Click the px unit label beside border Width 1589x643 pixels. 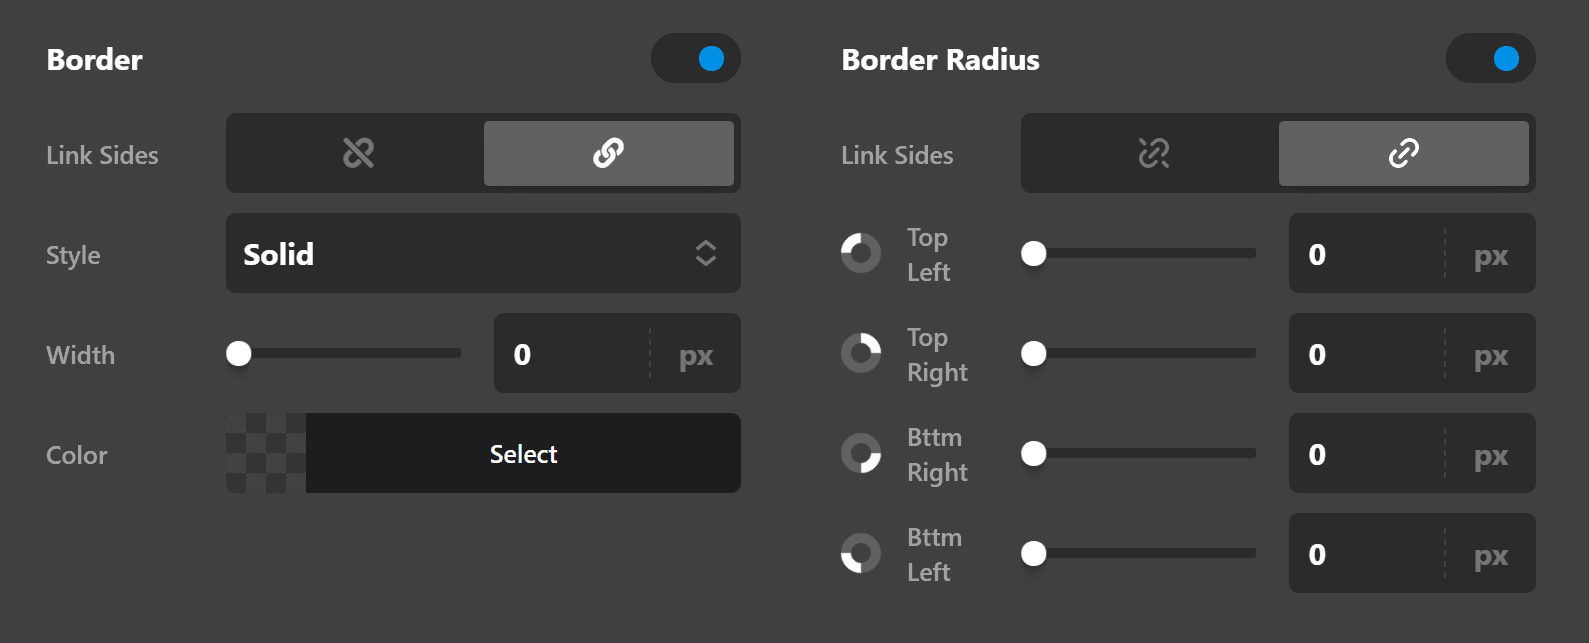point(697,354)
